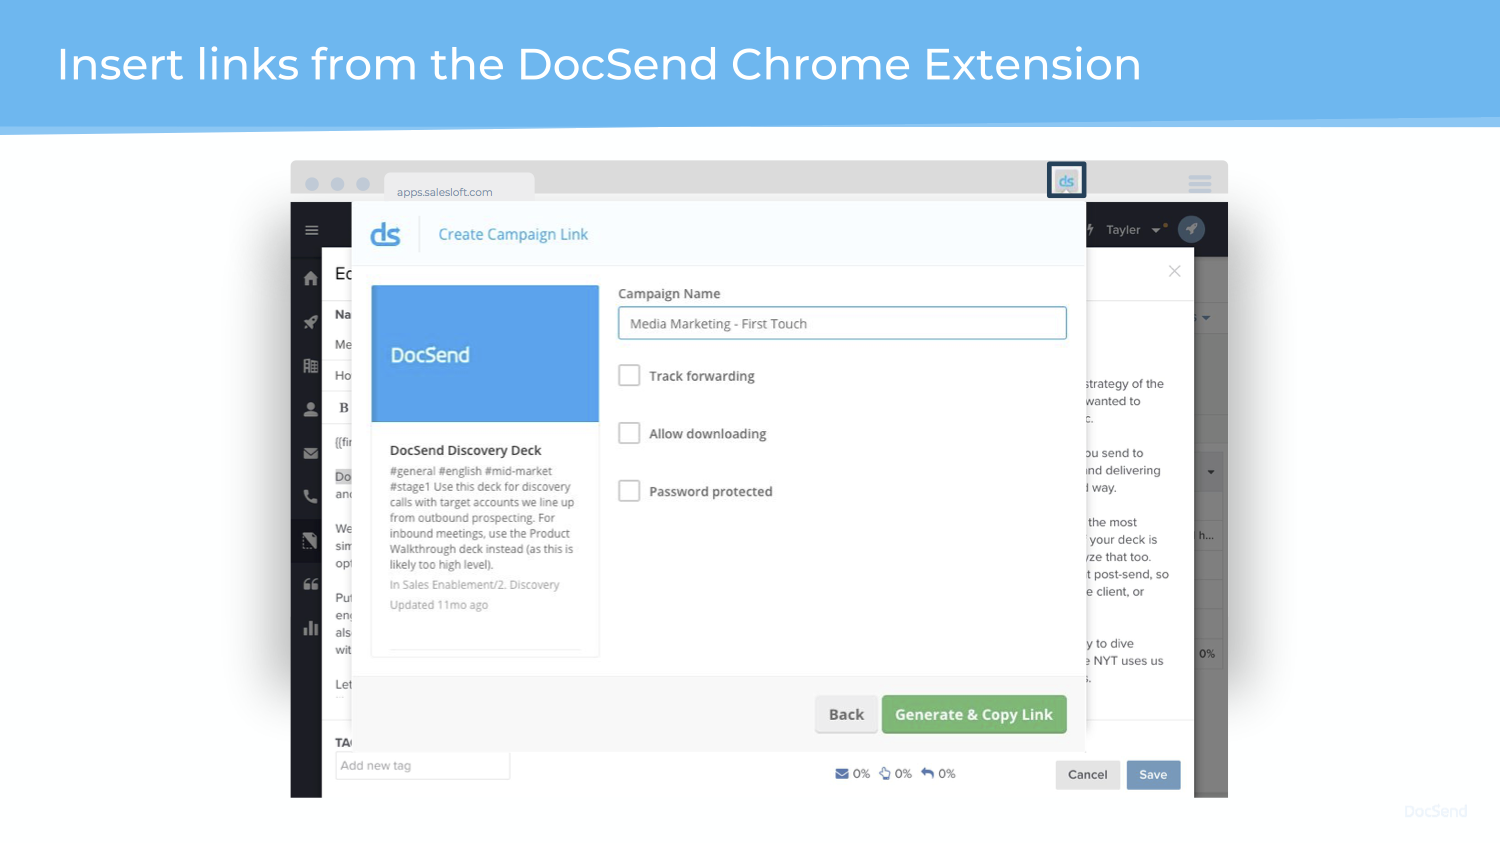This screenshot has width=1500, height=843.
Task: Enable Track forwarding checkbox
Action: click(629, 376)
